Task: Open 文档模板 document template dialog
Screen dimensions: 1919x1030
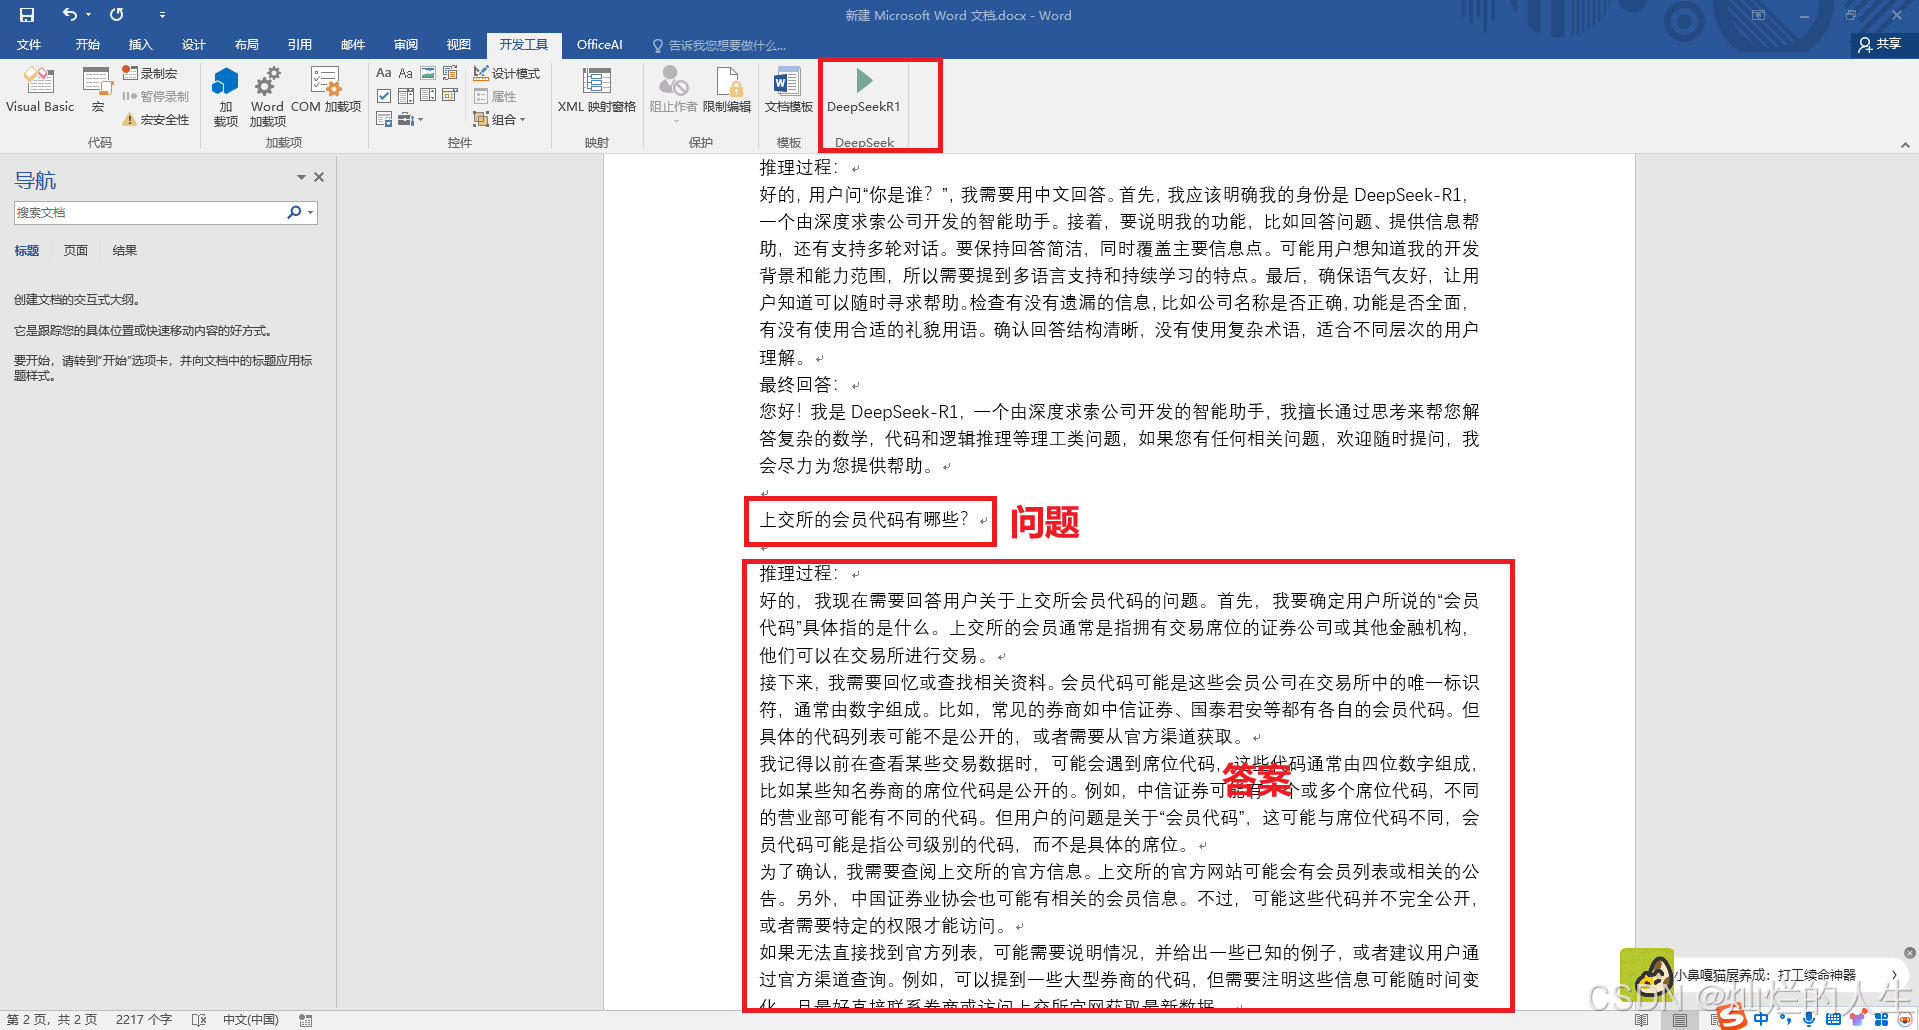Action: click(x=788, y=90)
